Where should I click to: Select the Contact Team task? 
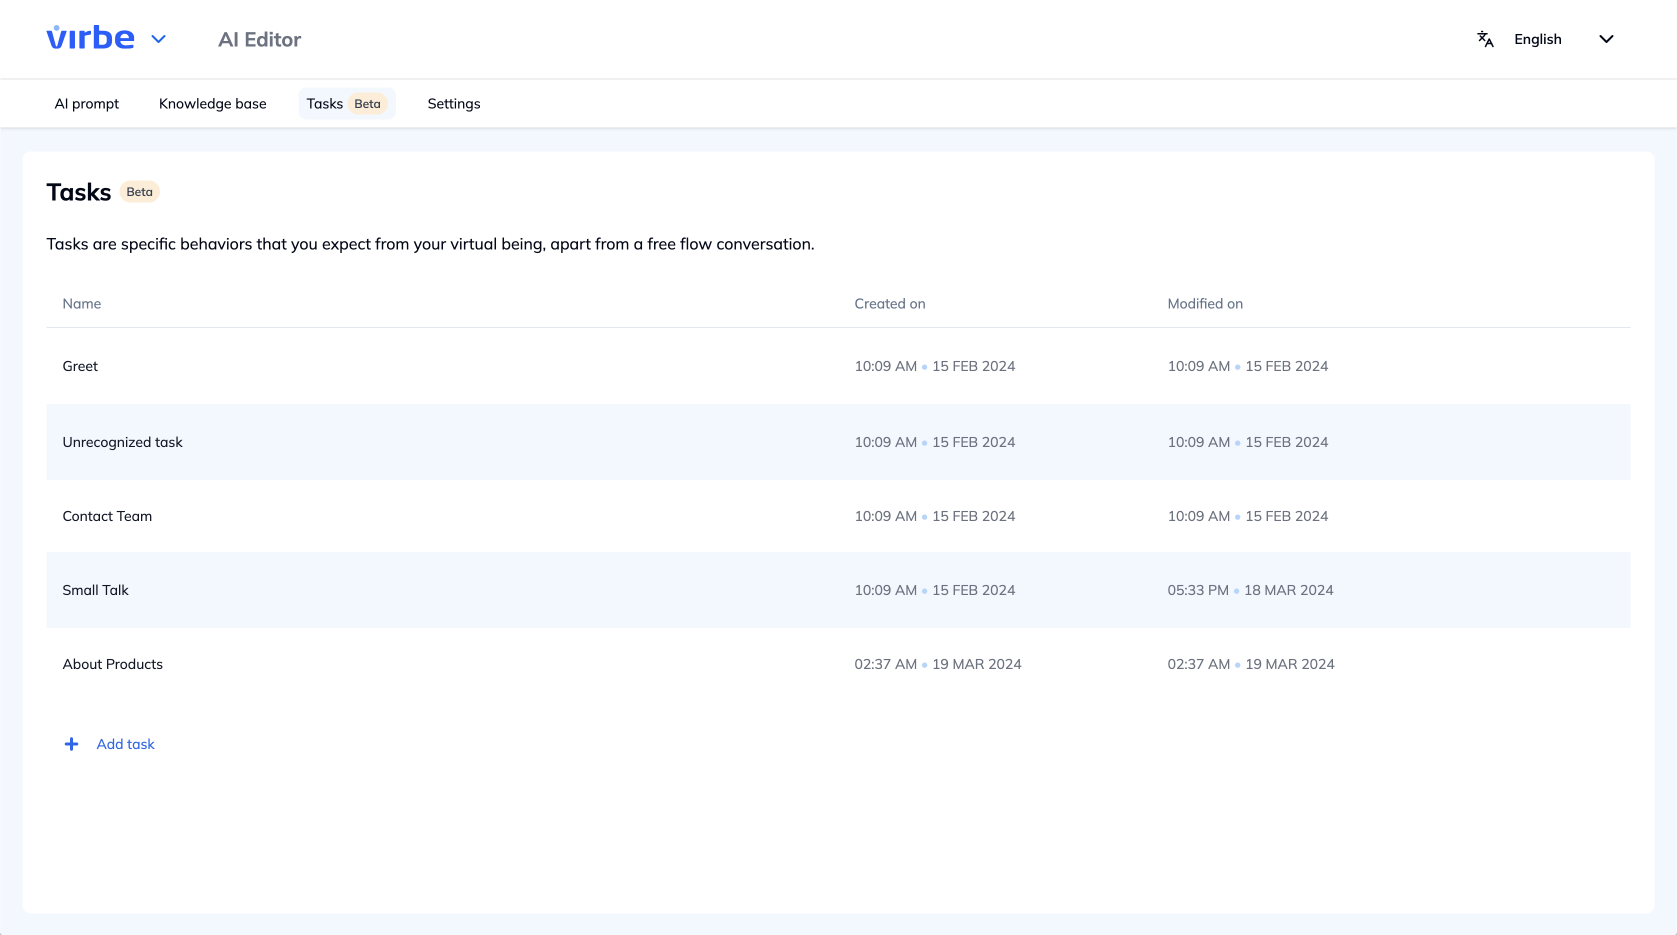[107, 516]
